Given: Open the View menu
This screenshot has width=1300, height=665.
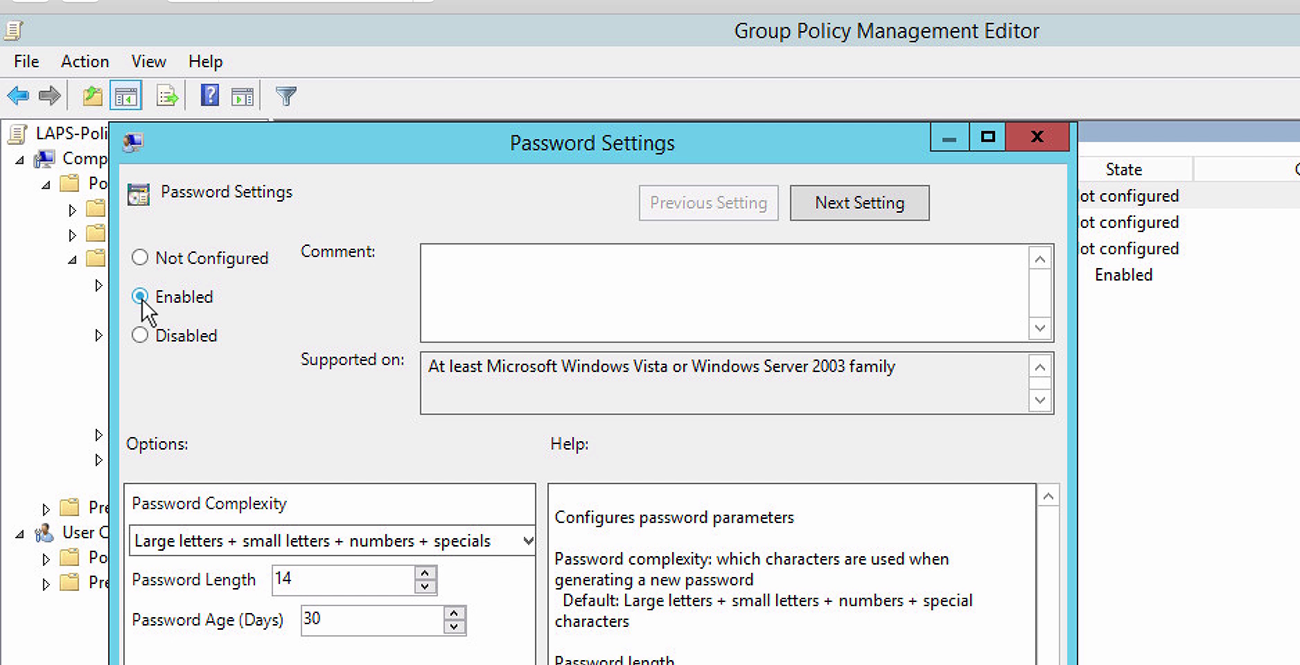Looking at the screenshot, I should [148, 61].
